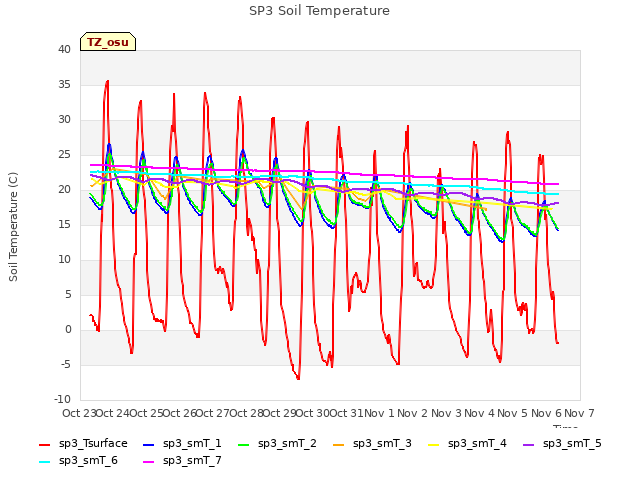Click the 40 y-axis tick label
The height and width of the screenshot is (480, 640).
[x=64, y=49]
